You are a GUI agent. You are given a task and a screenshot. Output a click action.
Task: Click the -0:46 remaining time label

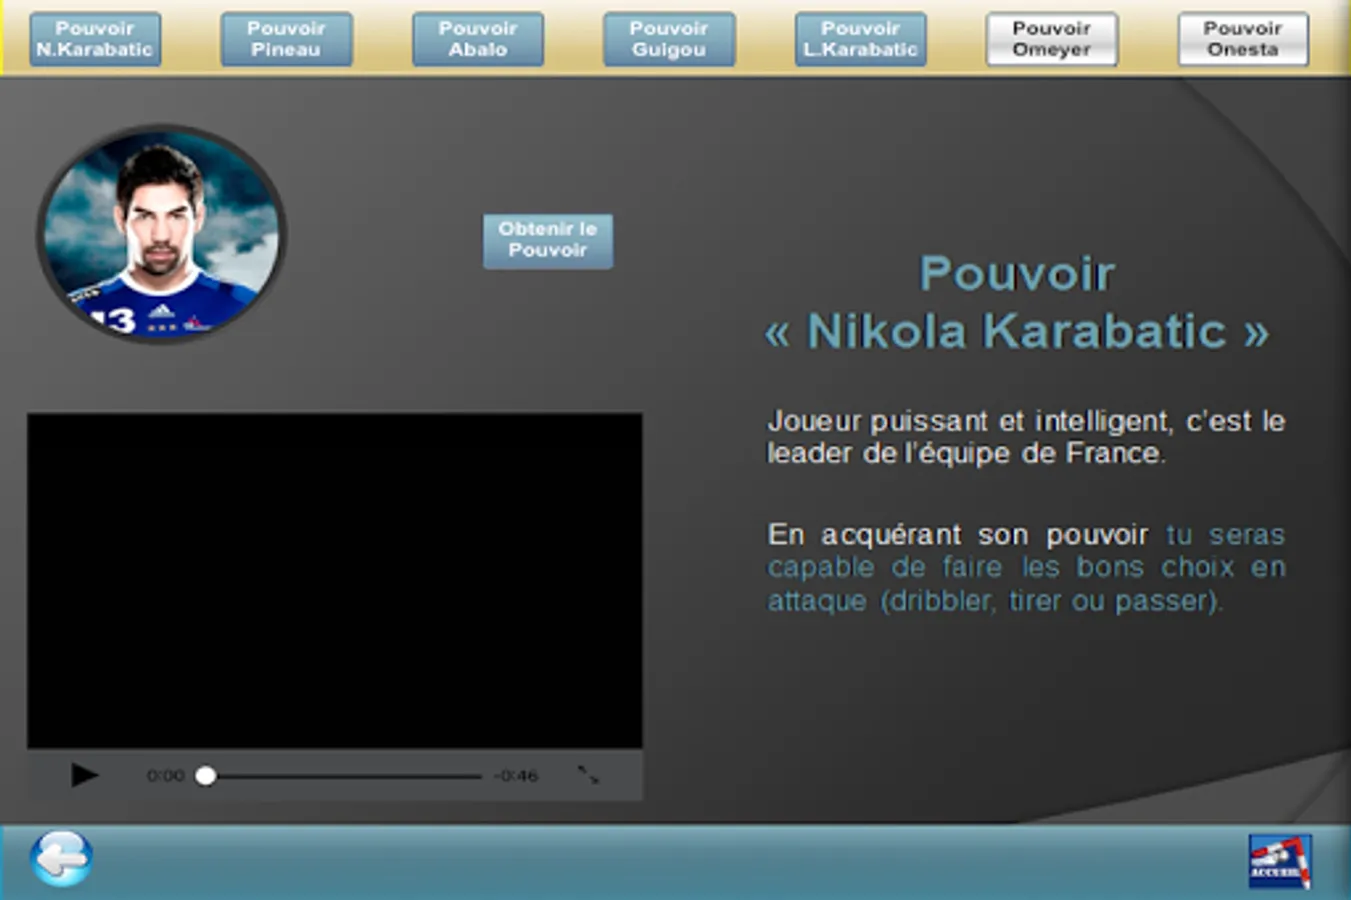point(516,776)
